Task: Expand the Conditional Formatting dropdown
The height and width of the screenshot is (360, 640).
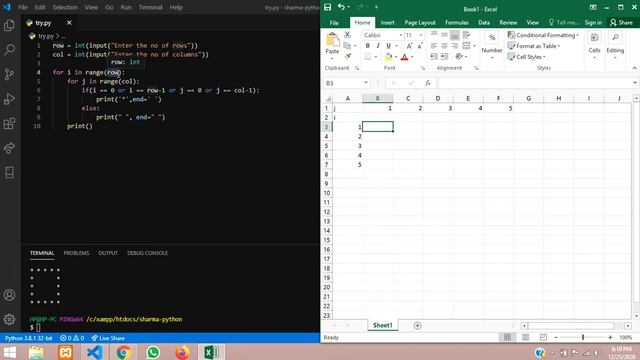Action: point(543,35)
